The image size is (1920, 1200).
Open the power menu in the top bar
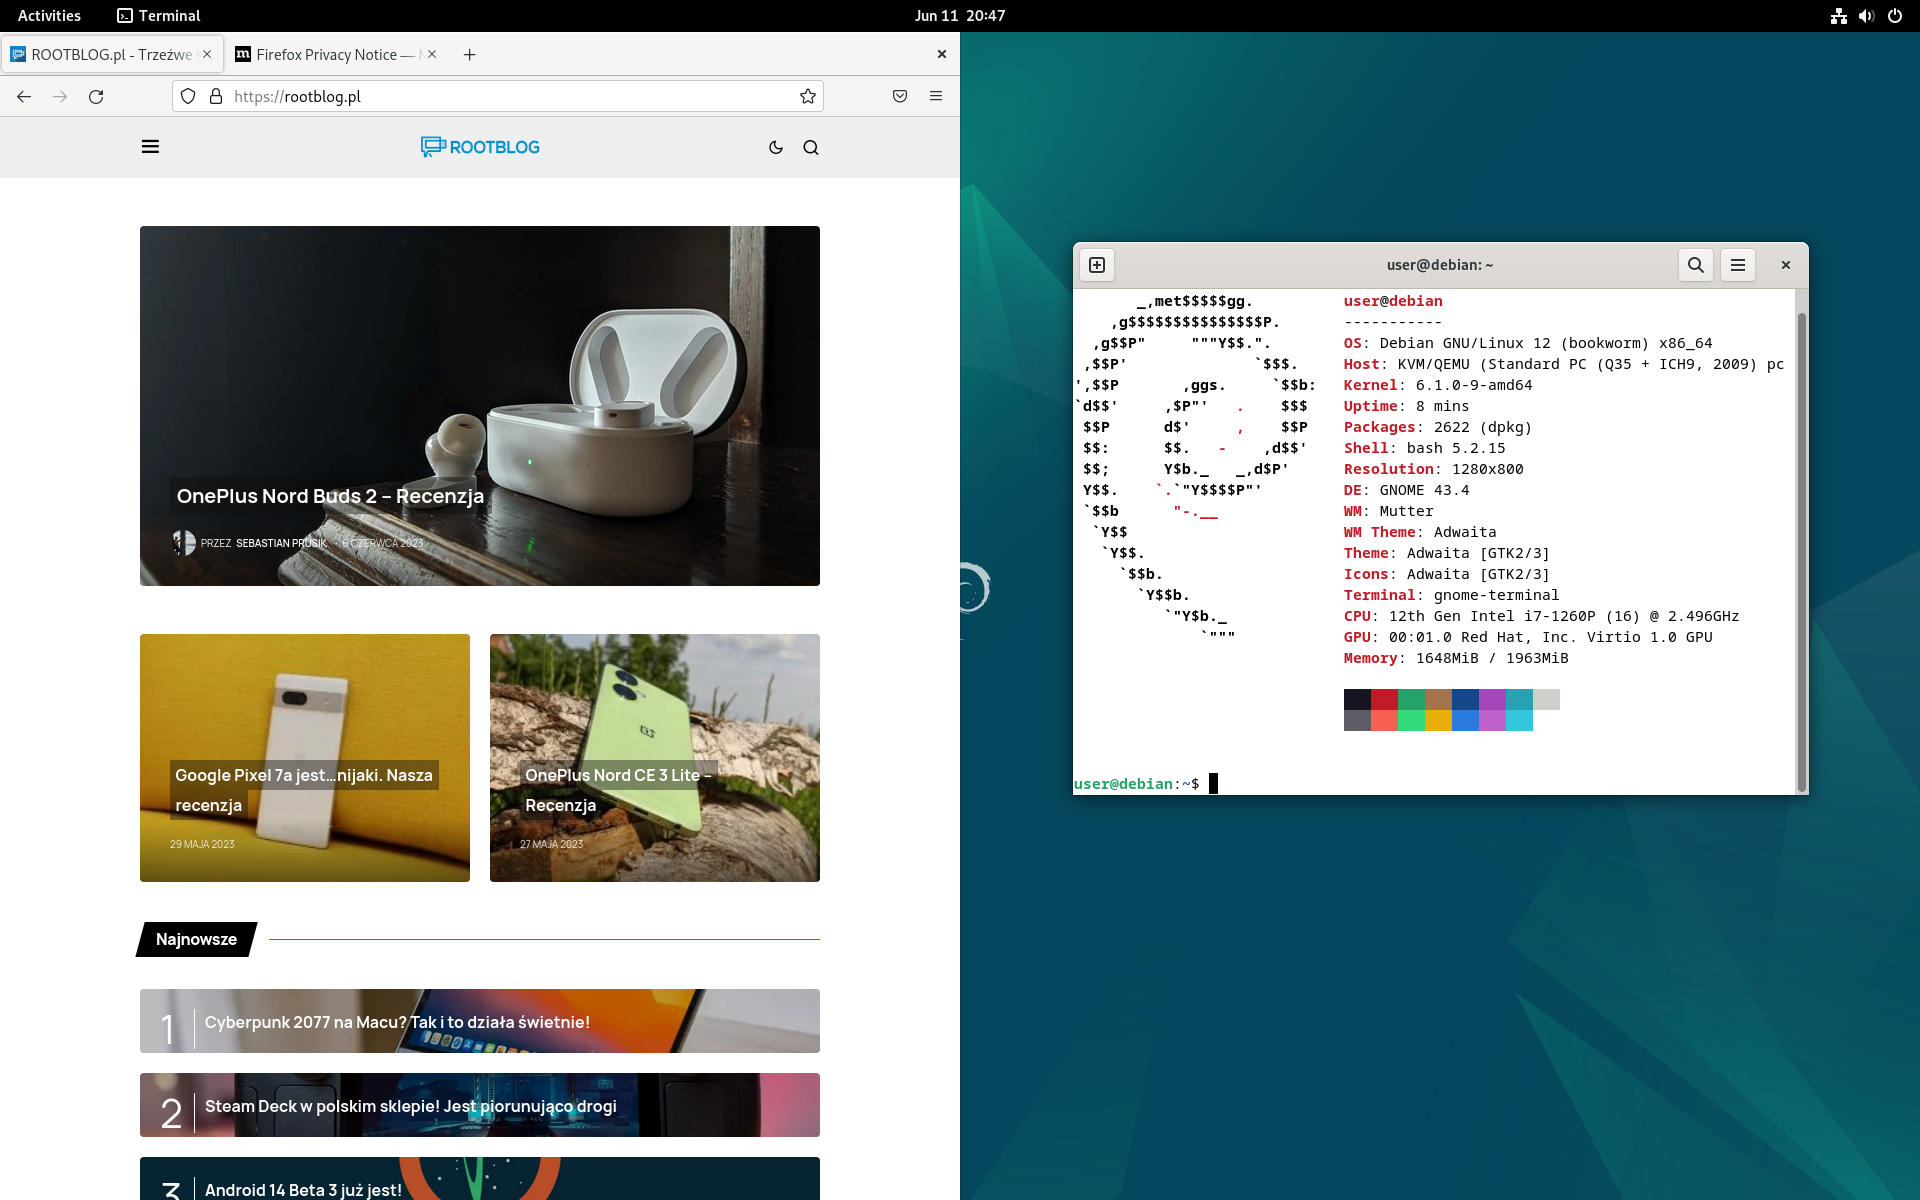click(x=1895, y=15)
